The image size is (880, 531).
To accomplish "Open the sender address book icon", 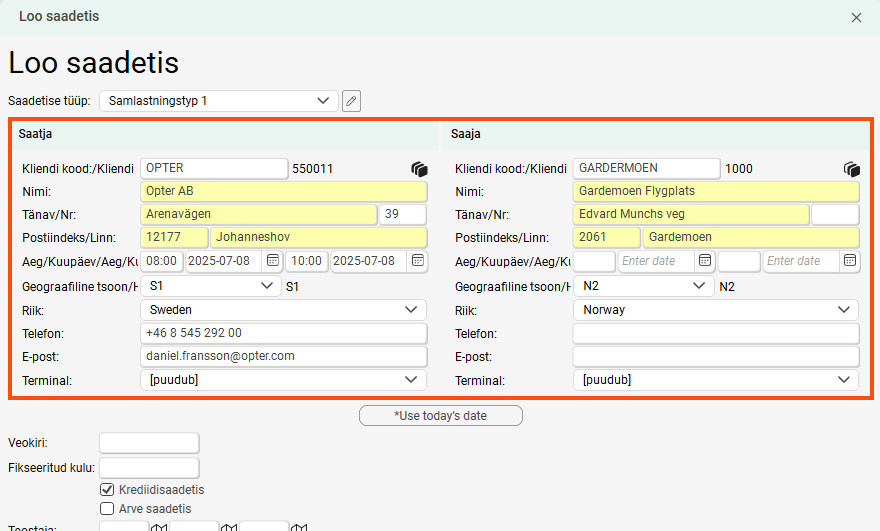I will (x=419, y=169).
